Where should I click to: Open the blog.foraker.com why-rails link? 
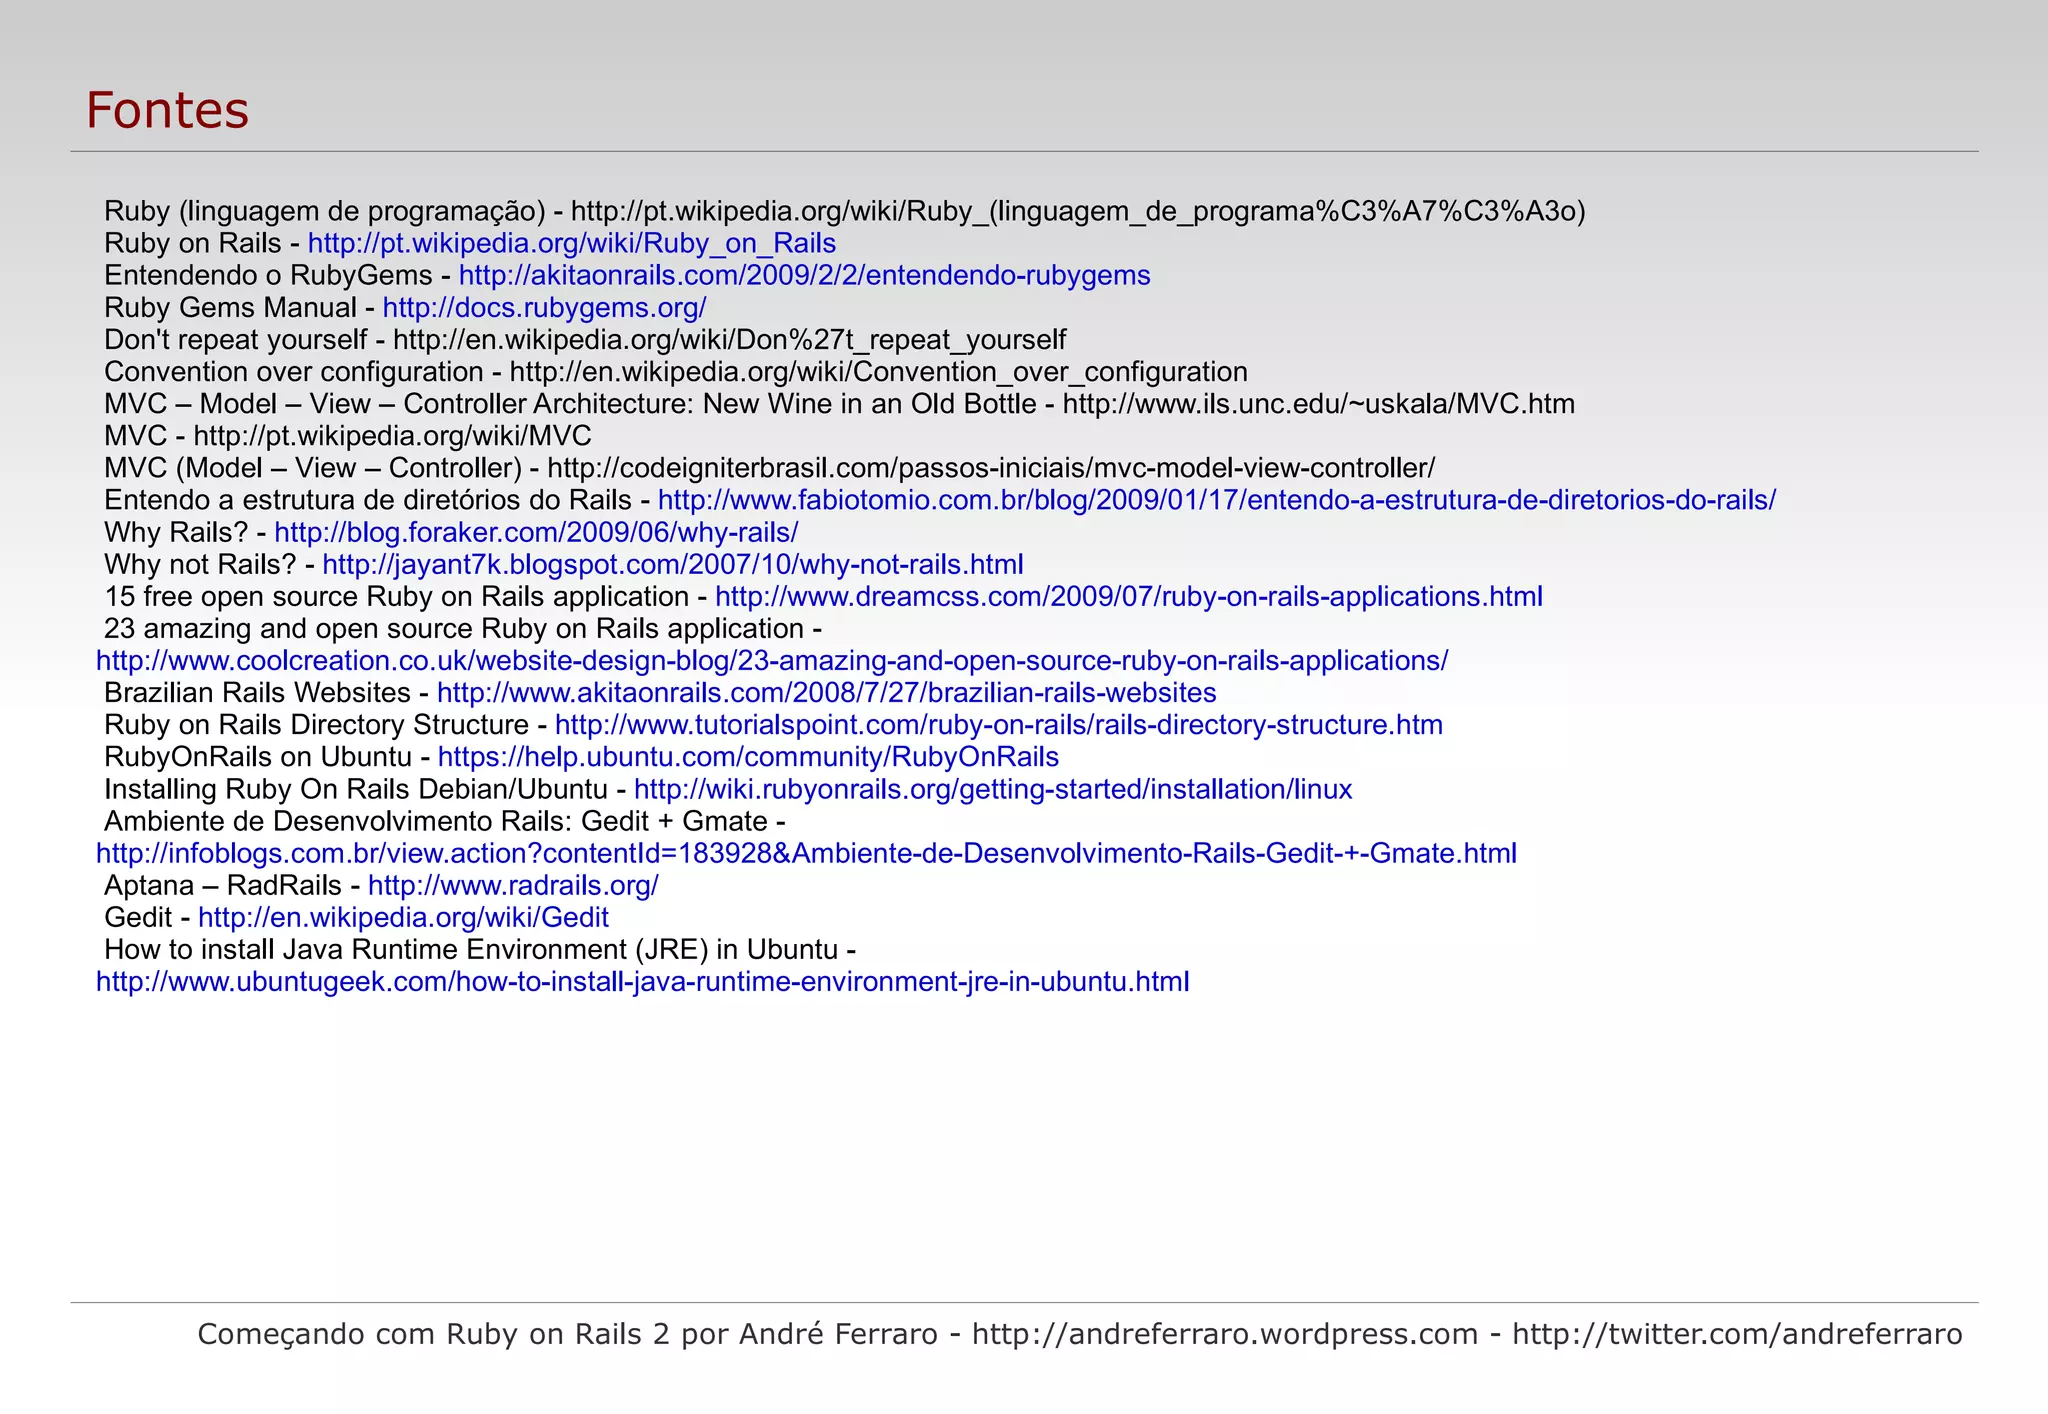coord(536,532)
